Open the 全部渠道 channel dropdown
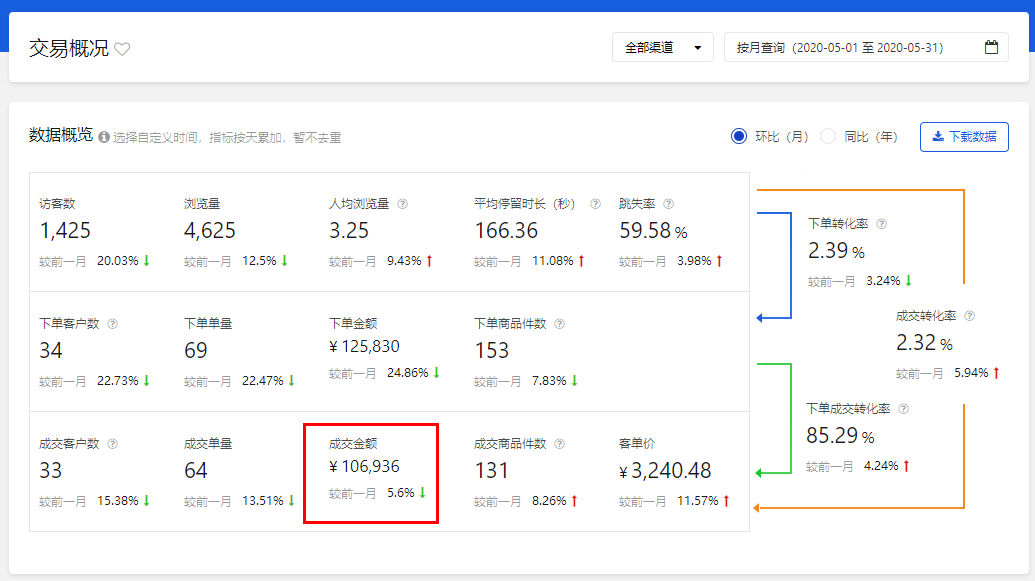Viewport: 1035px width, 581px height. (x=663, y=48)
